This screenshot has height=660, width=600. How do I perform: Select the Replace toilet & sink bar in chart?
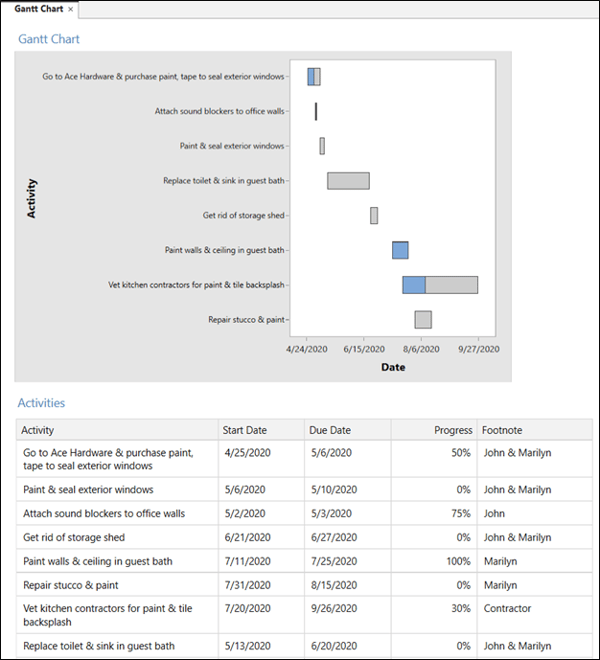tap(348, 181)
